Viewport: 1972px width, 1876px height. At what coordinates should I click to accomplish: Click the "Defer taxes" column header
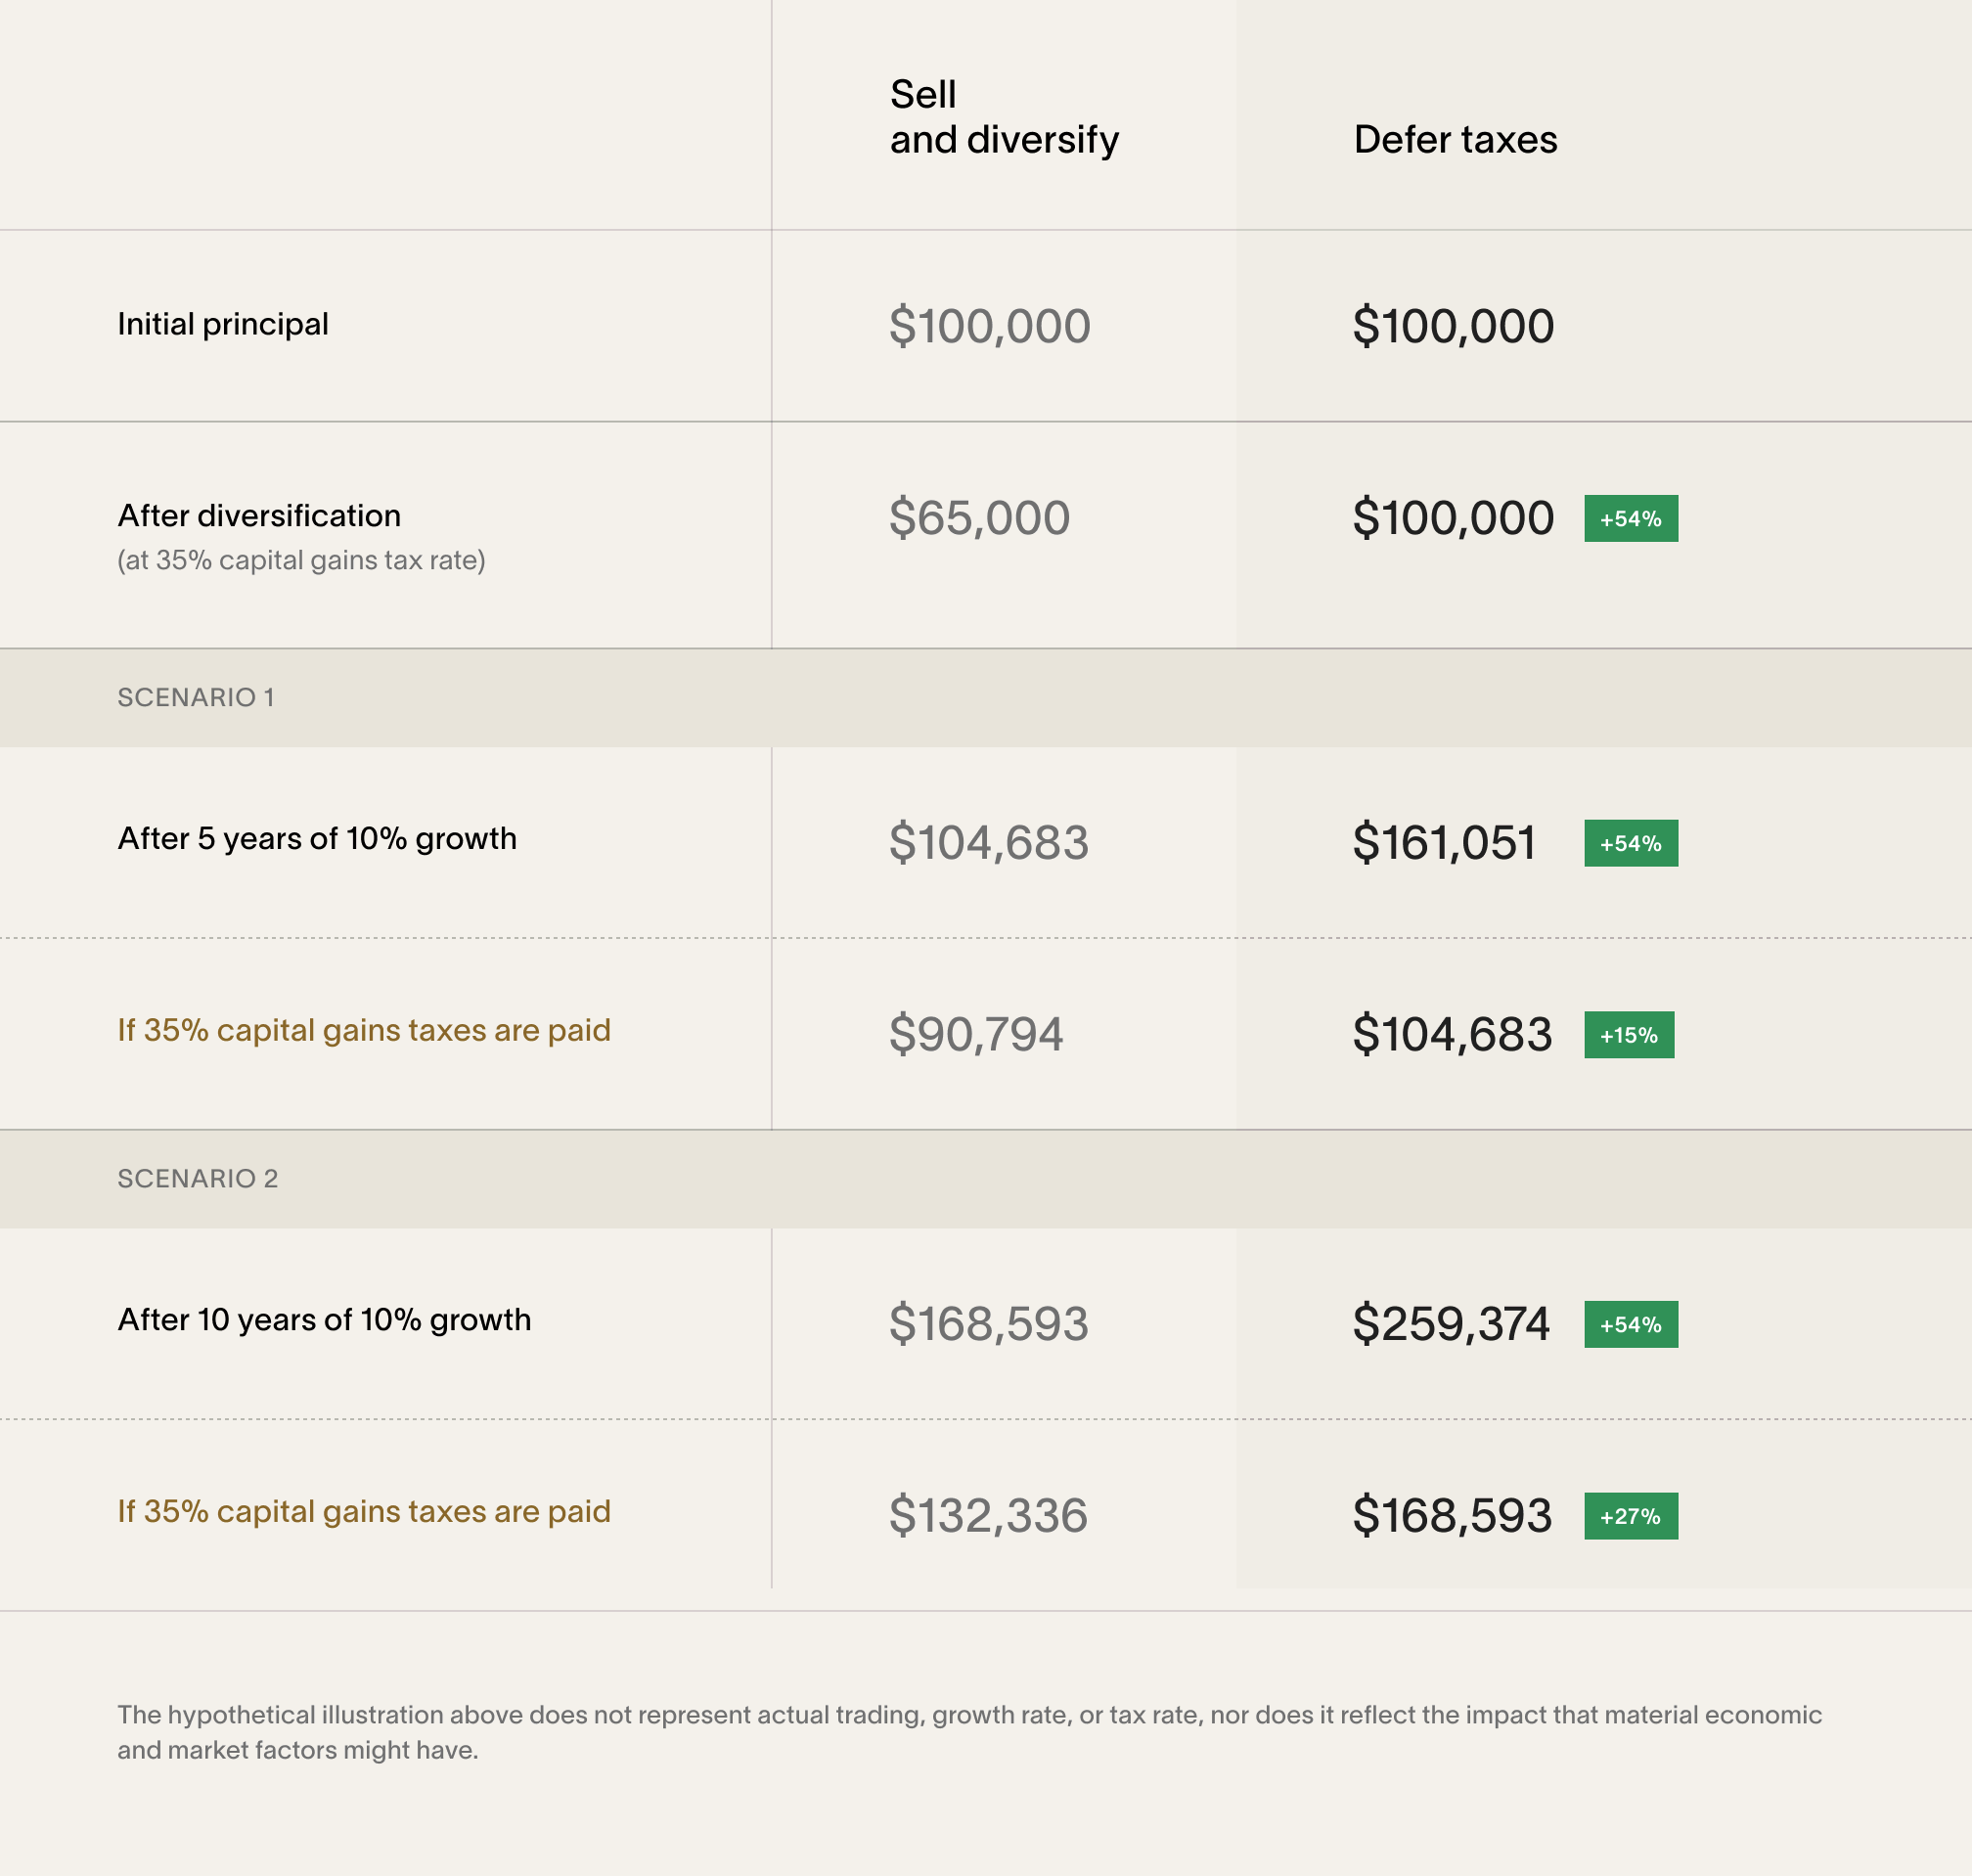(x=1455, y=140)
